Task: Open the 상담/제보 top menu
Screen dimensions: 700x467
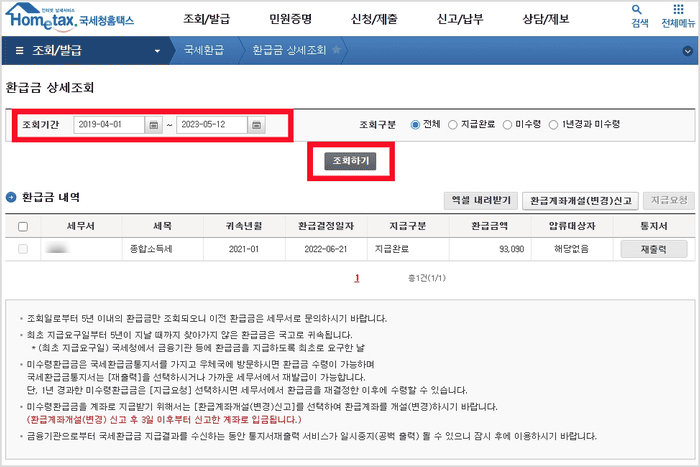Action: pos(546,19)
